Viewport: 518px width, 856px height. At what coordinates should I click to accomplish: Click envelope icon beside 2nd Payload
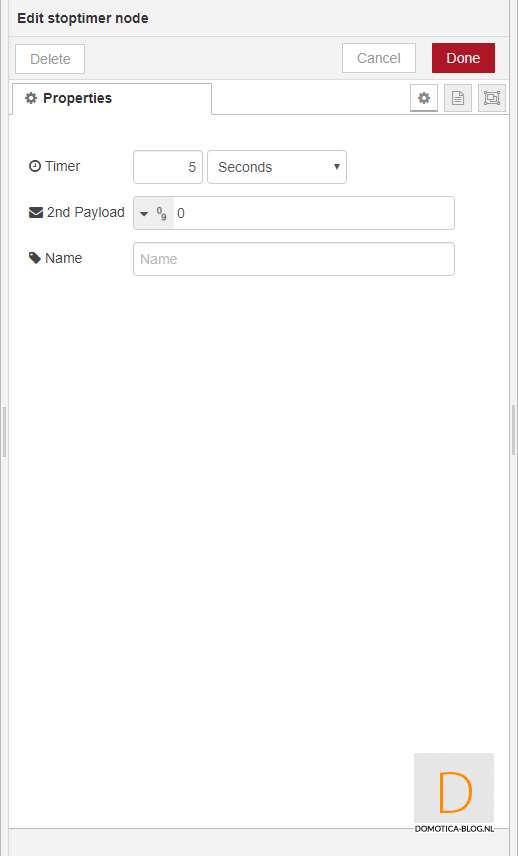tap(36, 212)
